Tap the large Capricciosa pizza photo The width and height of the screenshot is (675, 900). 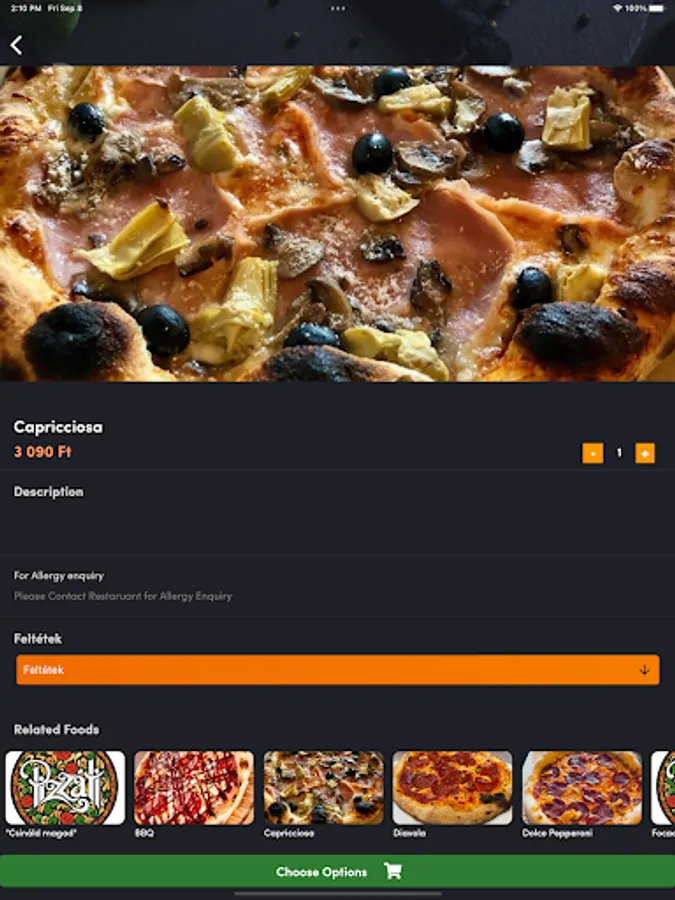(338, 223)
